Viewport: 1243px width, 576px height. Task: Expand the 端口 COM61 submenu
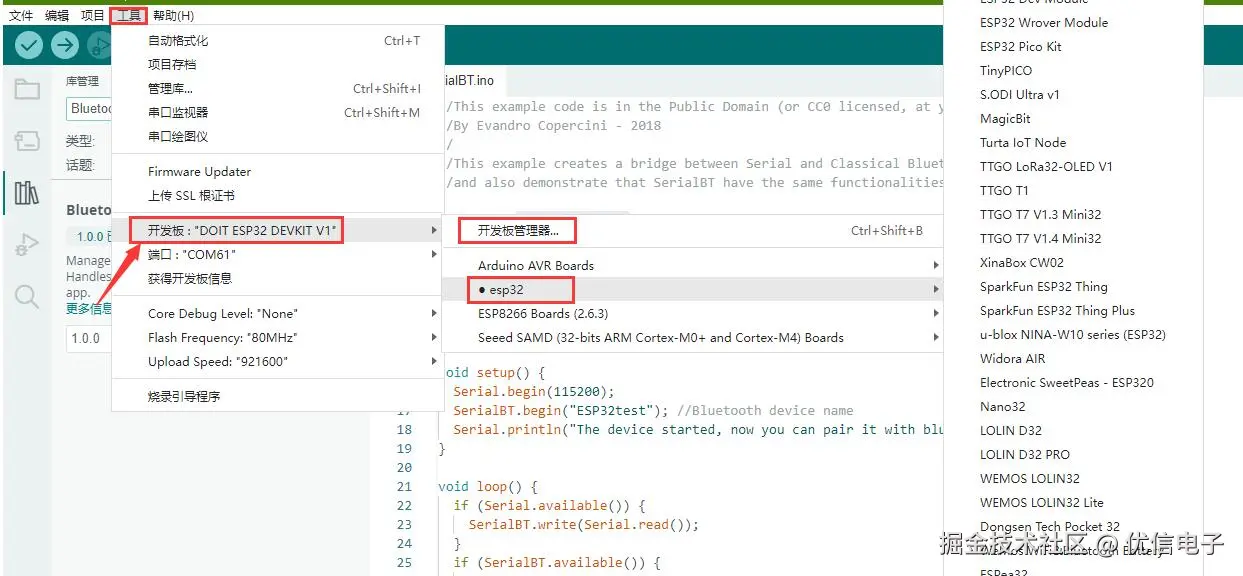[x=277, y=255]
